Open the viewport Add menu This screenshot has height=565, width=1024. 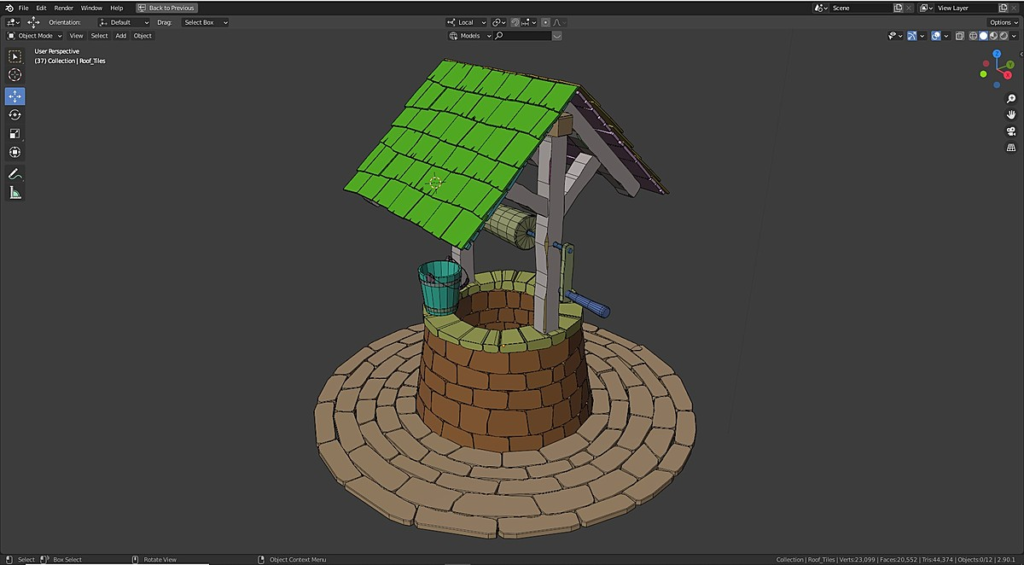(121, 36)
